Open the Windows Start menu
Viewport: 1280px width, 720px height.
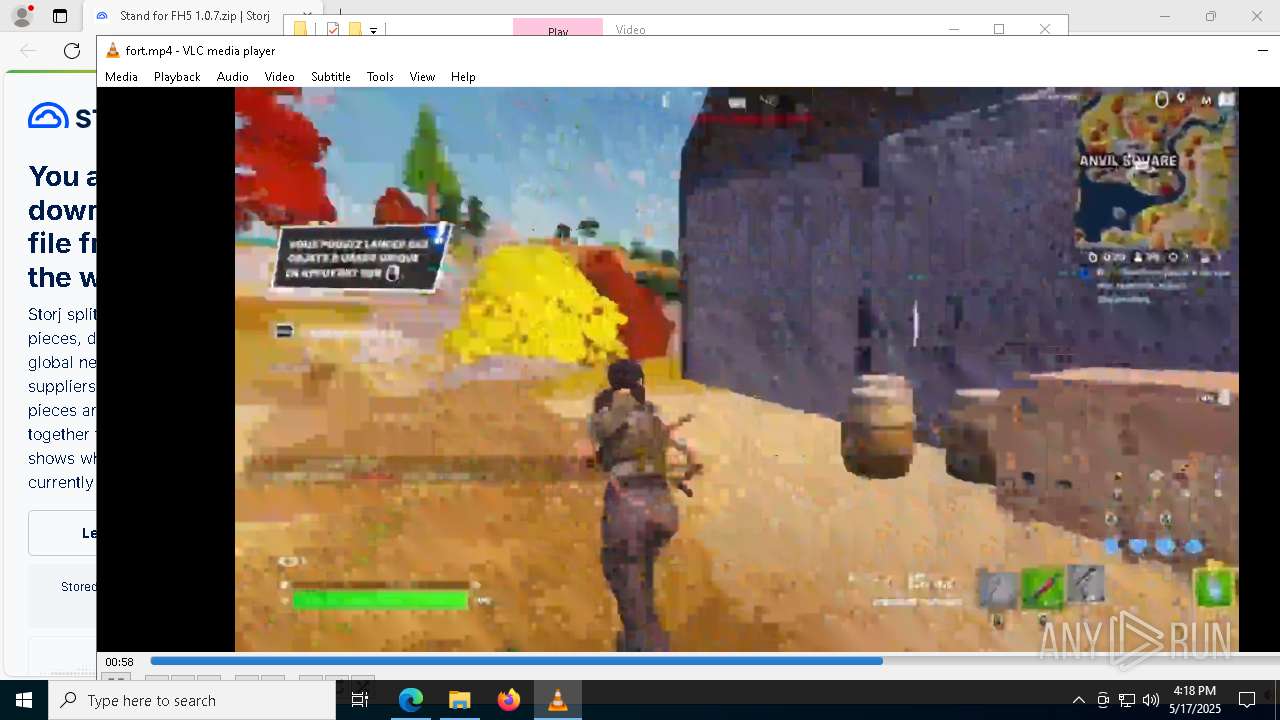click(x=24, y=700)
